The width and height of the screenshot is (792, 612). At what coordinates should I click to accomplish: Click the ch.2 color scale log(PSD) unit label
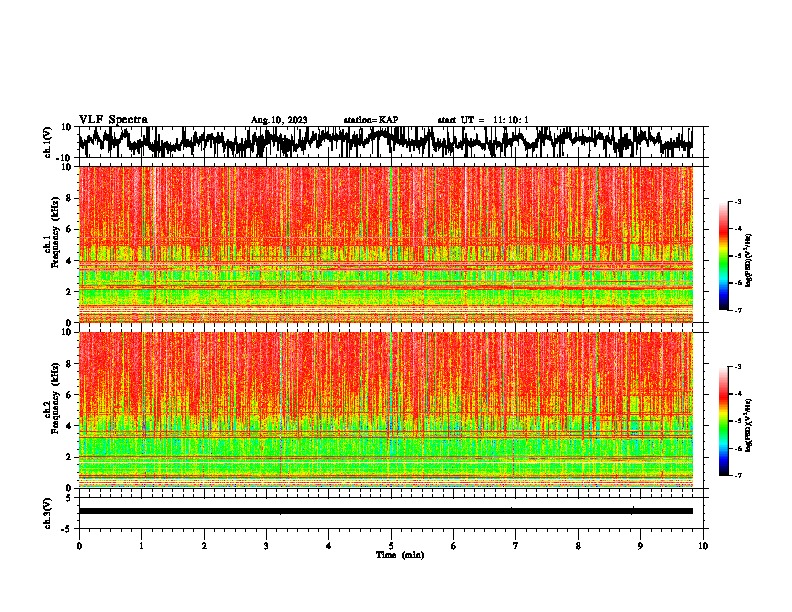749,425
